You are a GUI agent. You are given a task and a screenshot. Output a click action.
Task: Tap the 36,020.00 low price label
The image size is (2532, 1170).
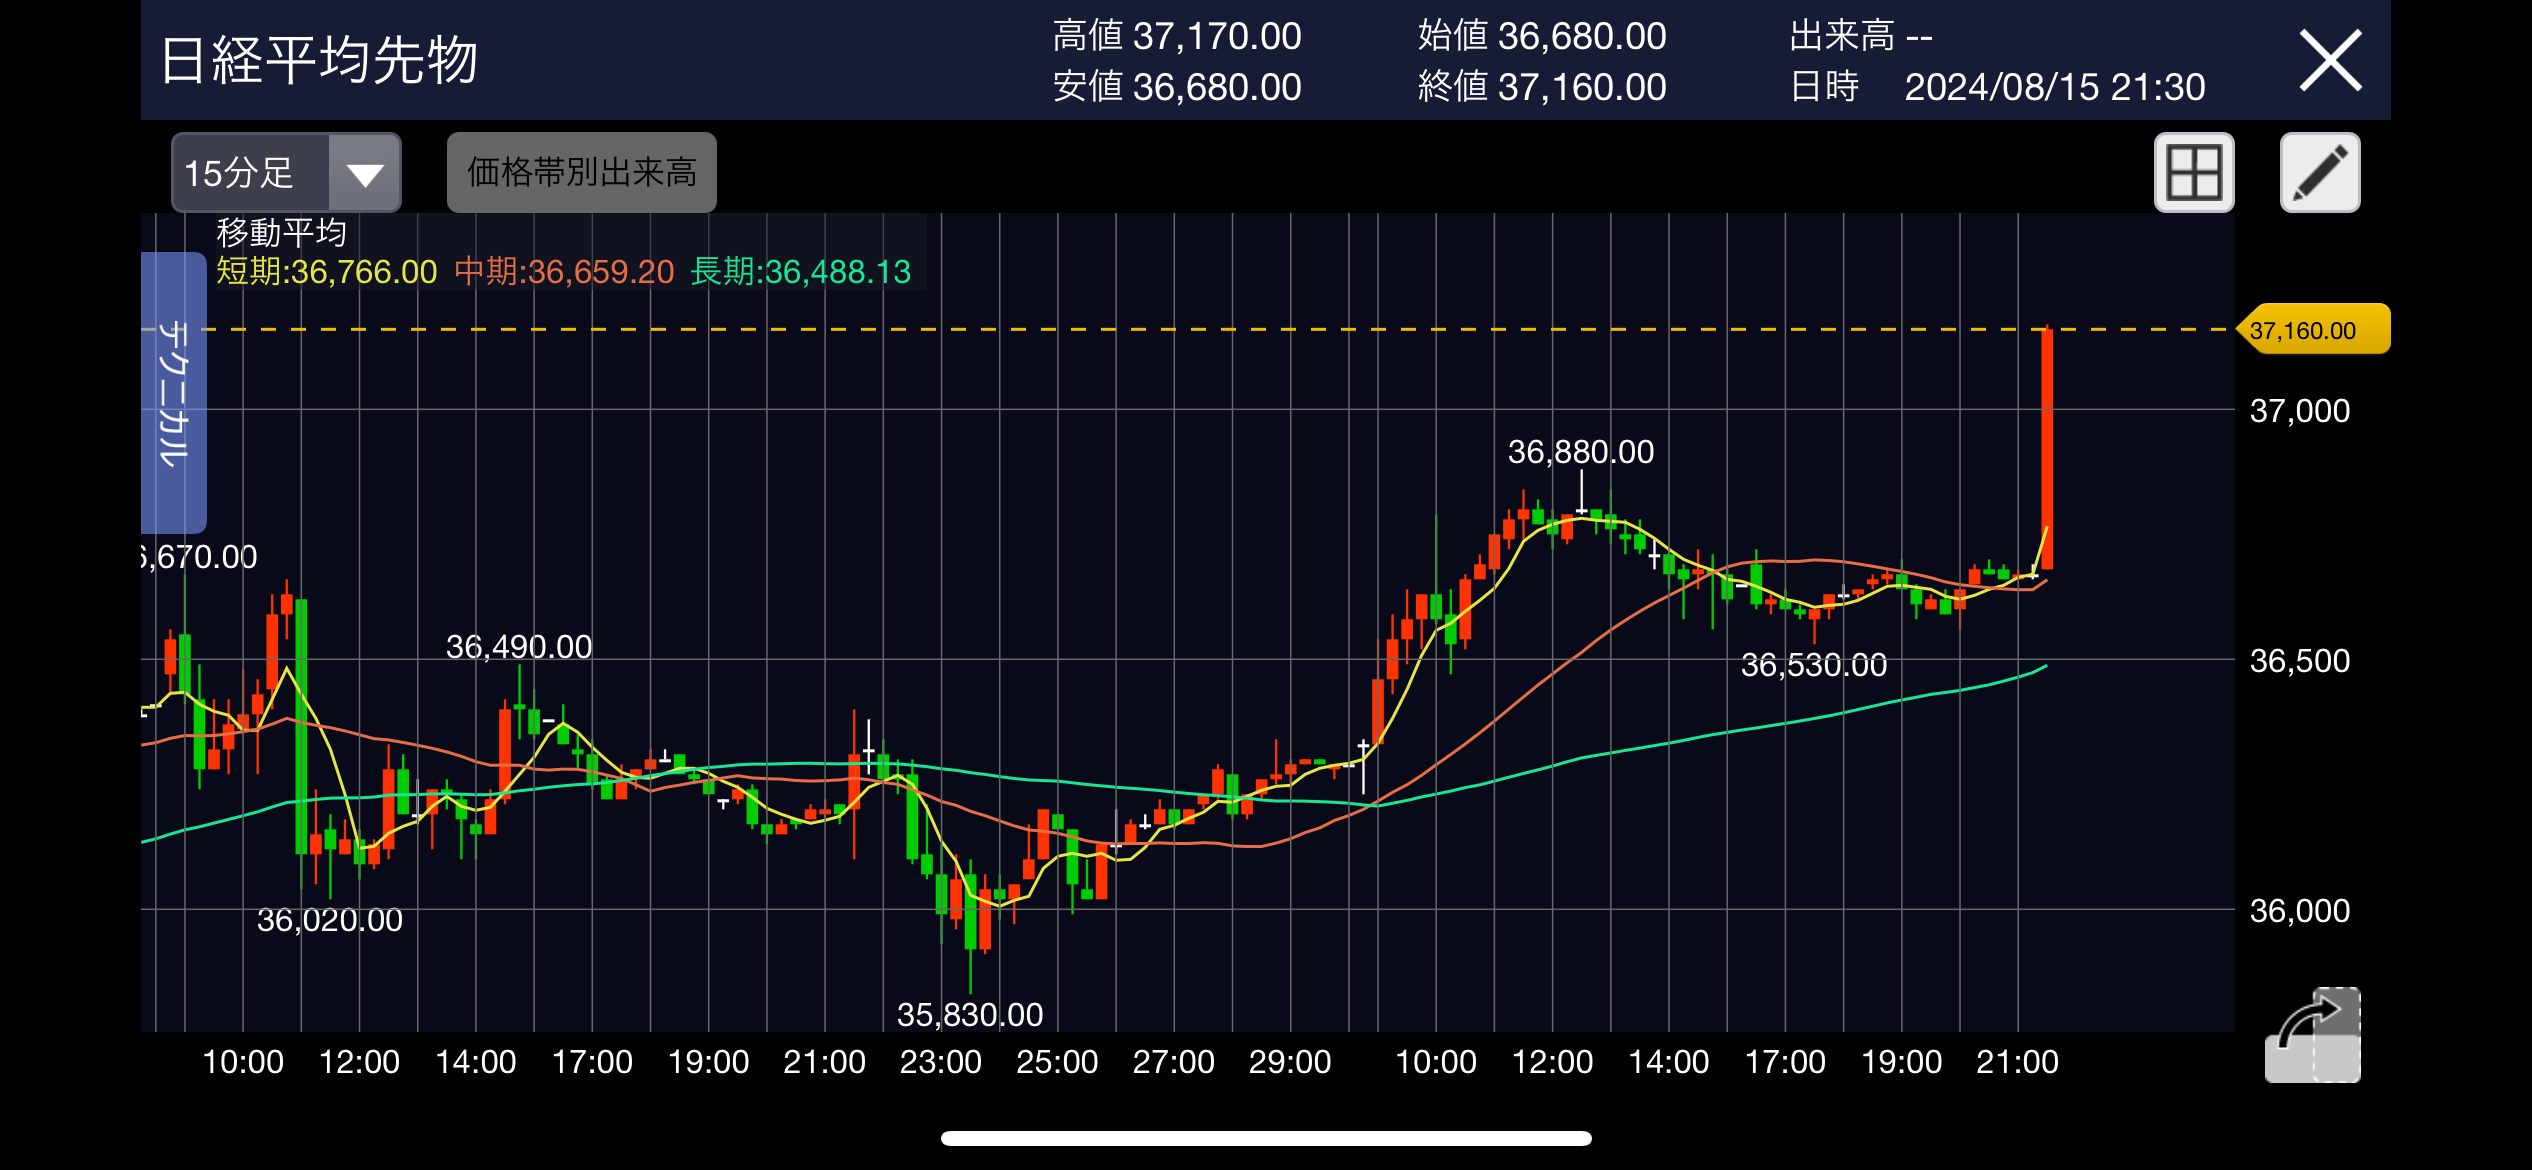tap(329, 920)
